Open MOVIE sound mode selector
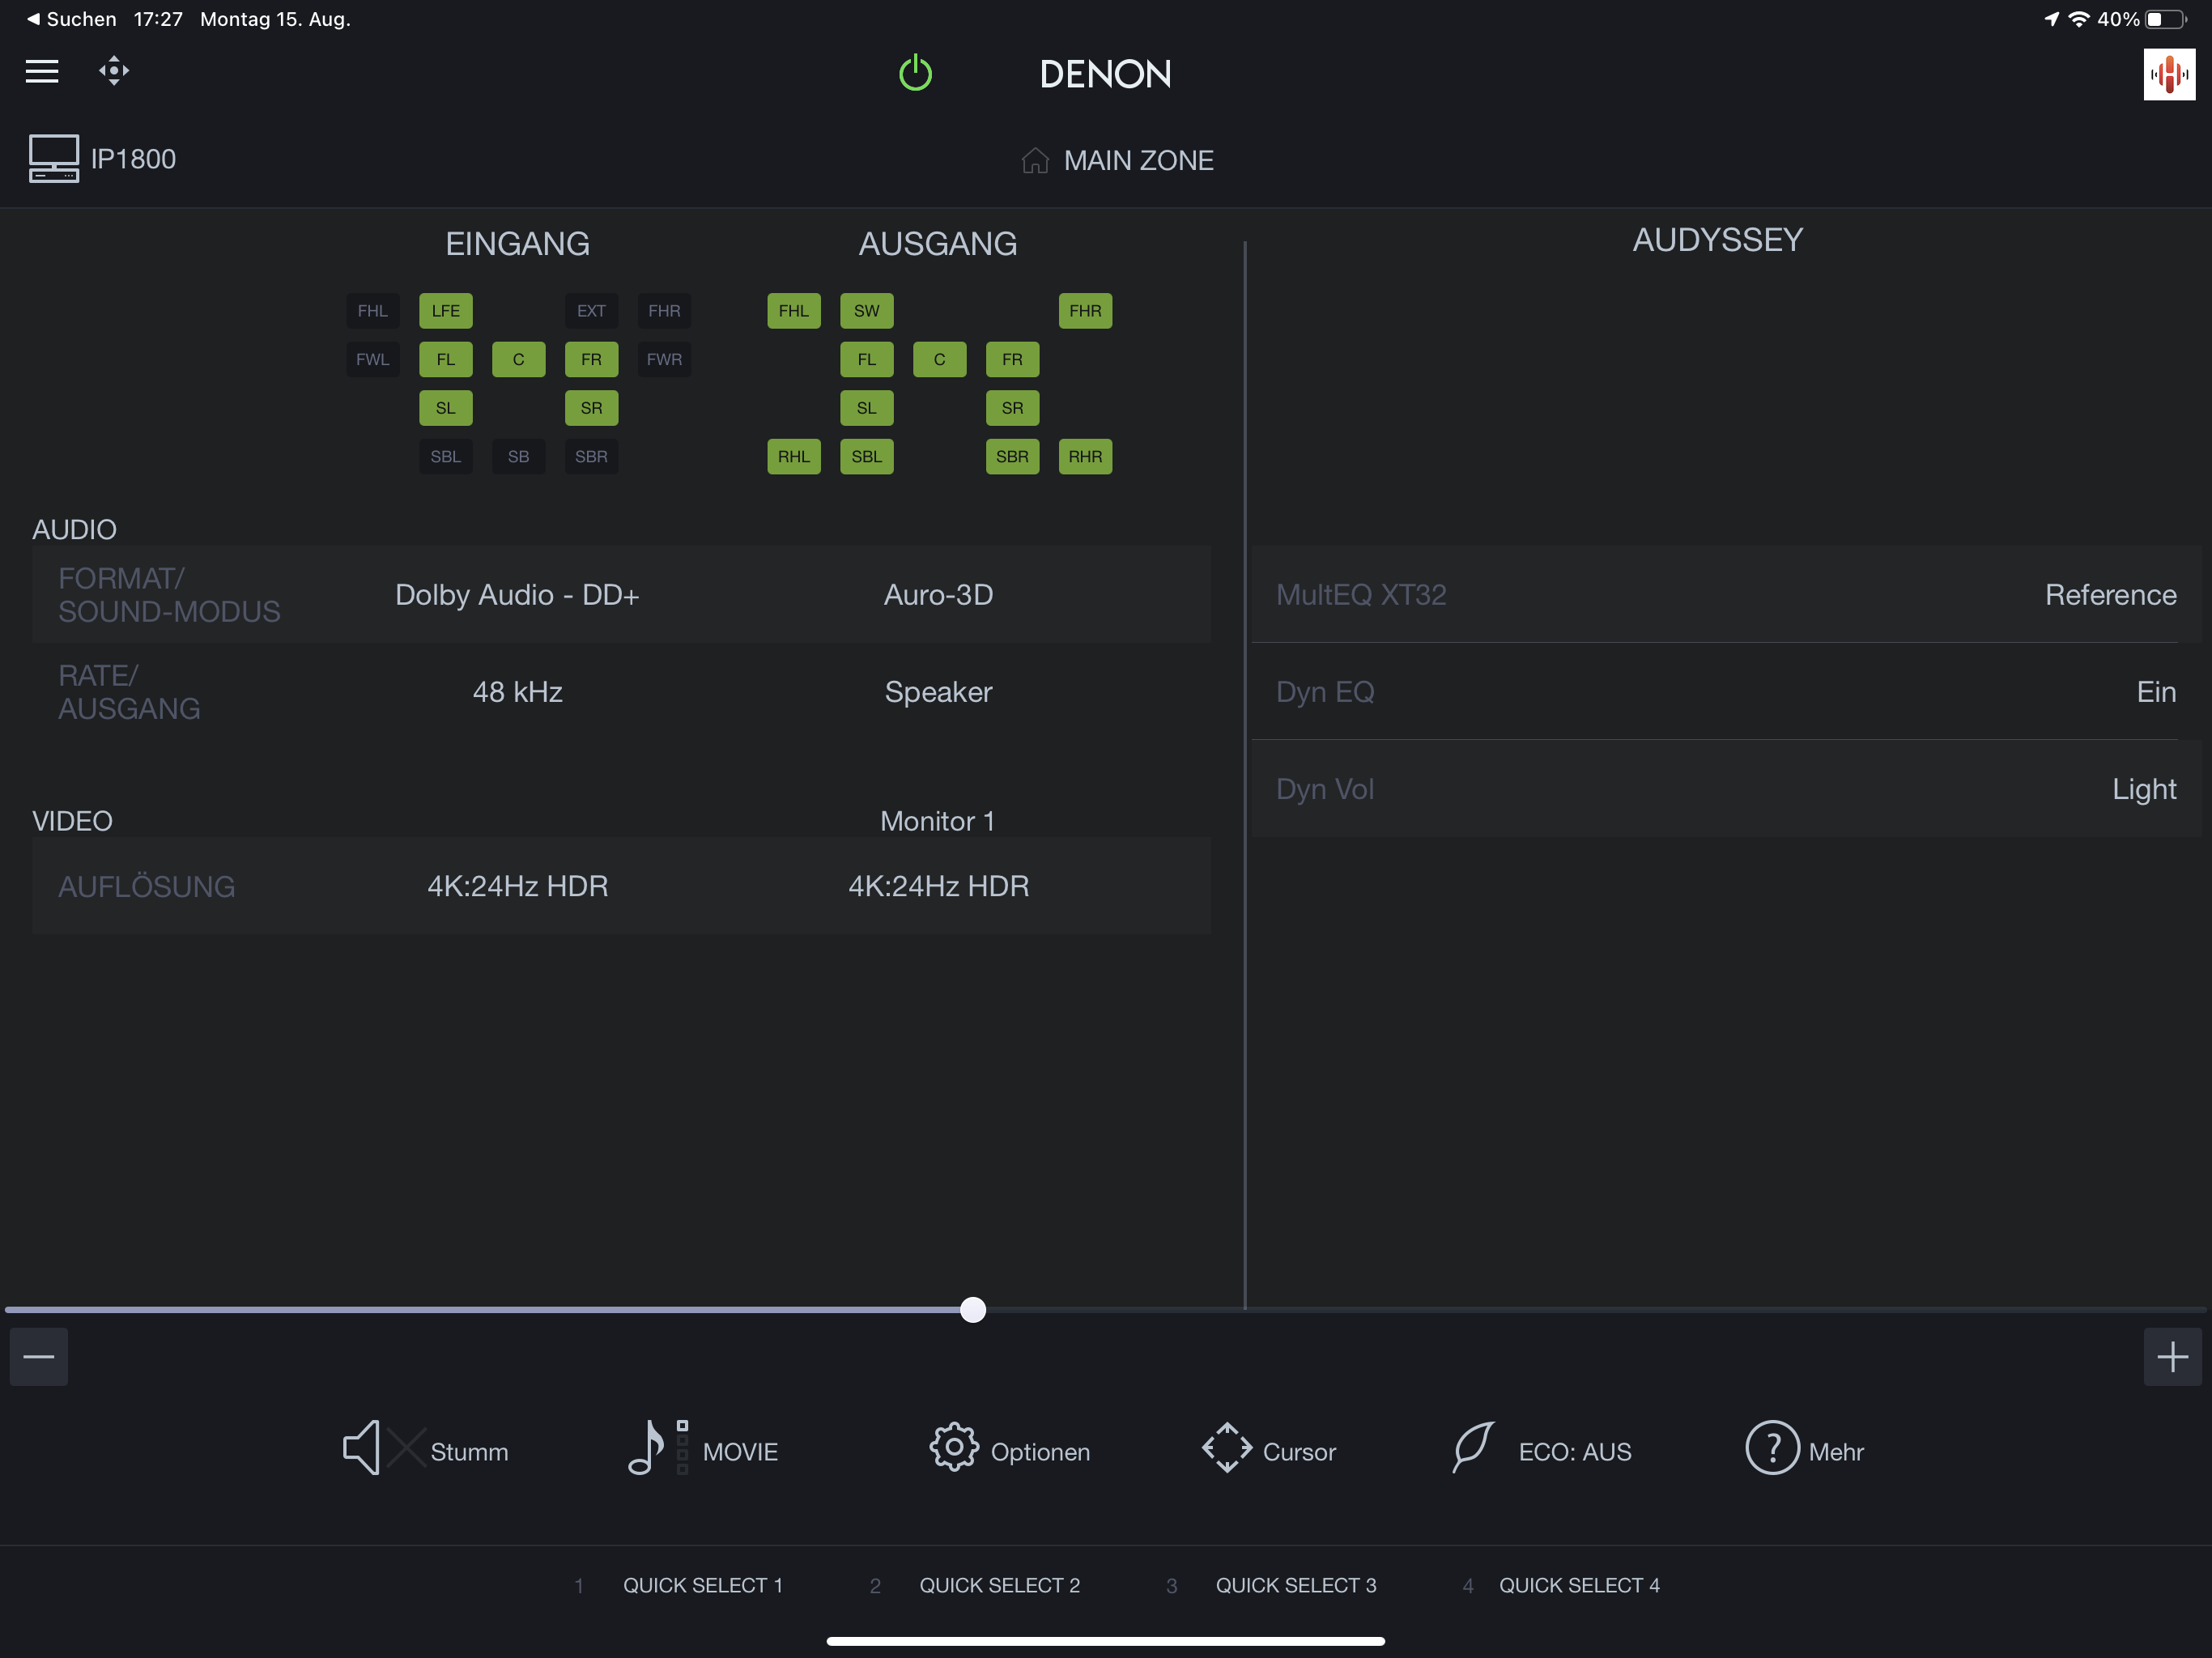Image resolution: width=2212 pixels, height=1658 pixels. coord(650,1447)
